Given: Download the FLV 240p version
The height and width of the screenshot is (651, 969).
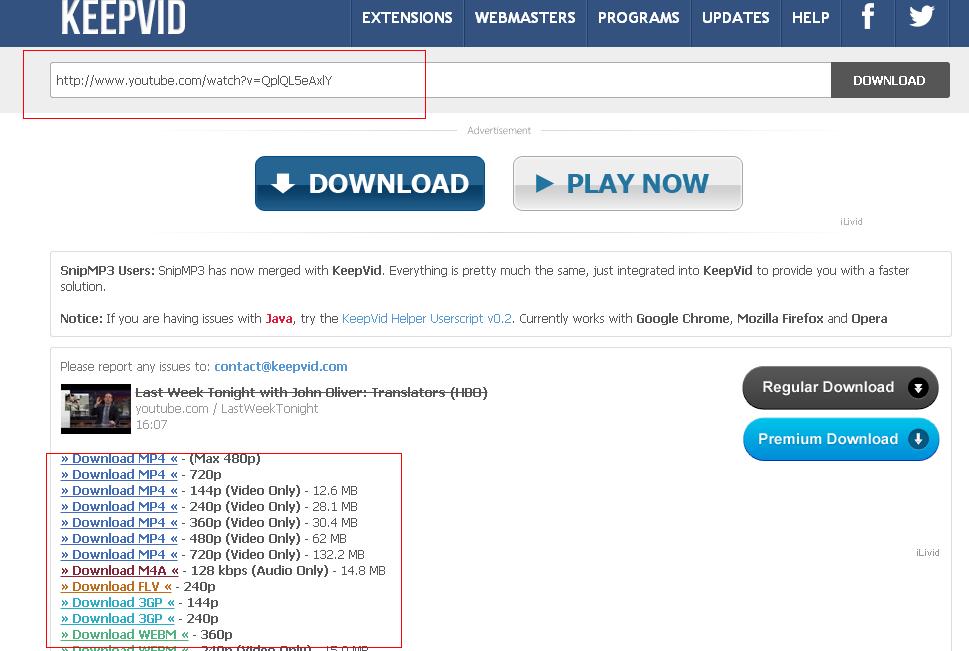Looking at the screenshot, I should pyautogui.click(x=116, y=587).
